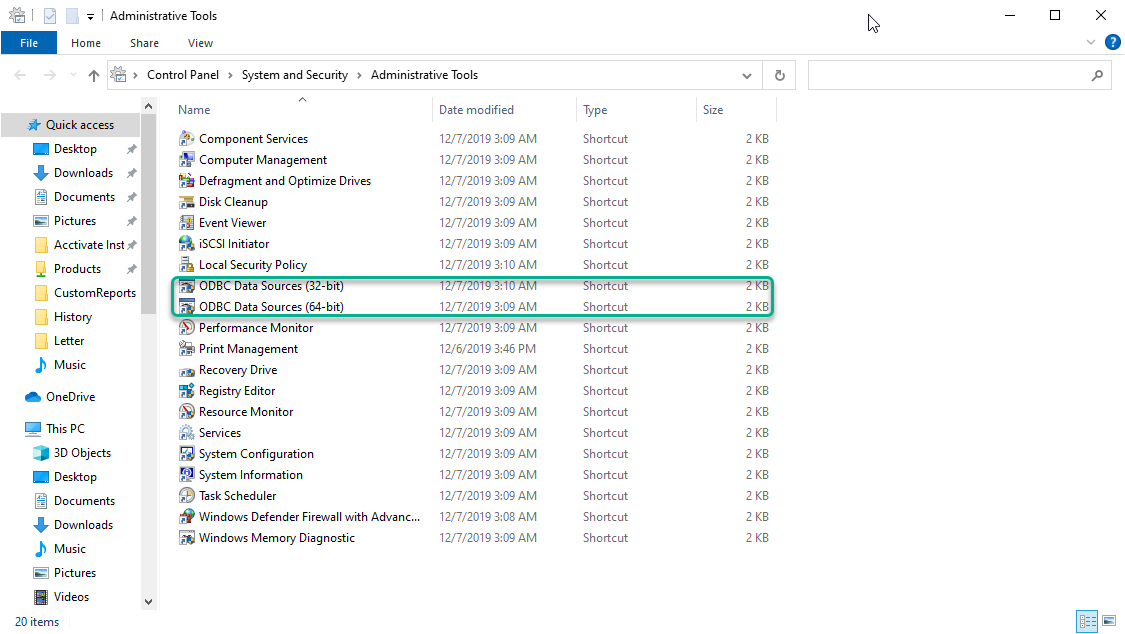Switch to details view layout icon
This screenshot has height=634, width=1125.
point(1088,621)
